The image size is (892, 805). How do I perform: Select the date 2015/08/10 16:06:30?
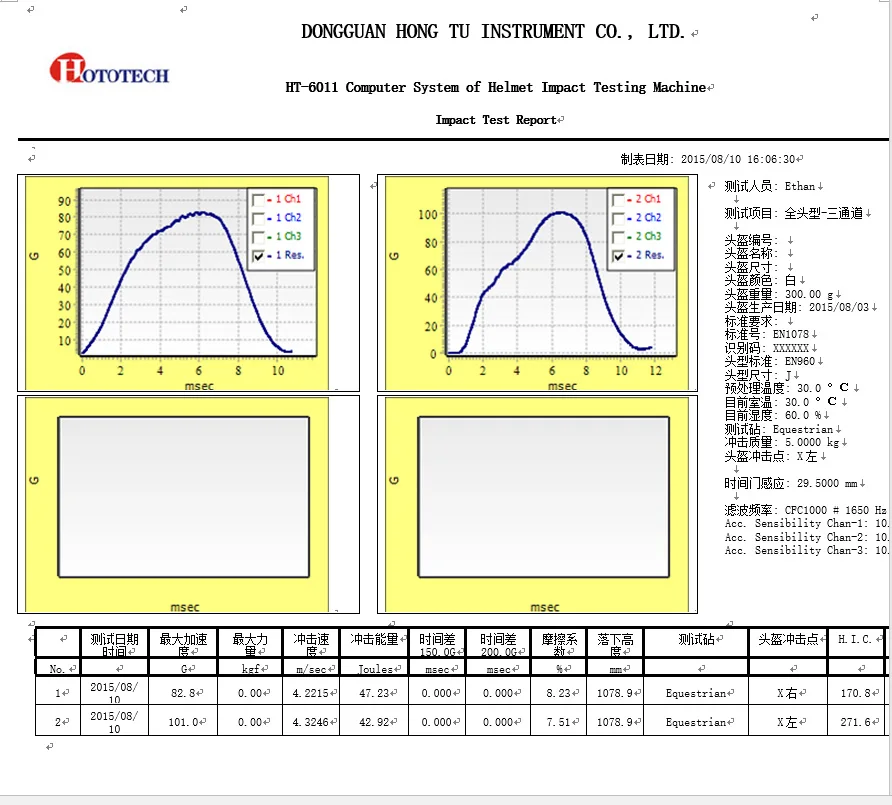(738, 159)
